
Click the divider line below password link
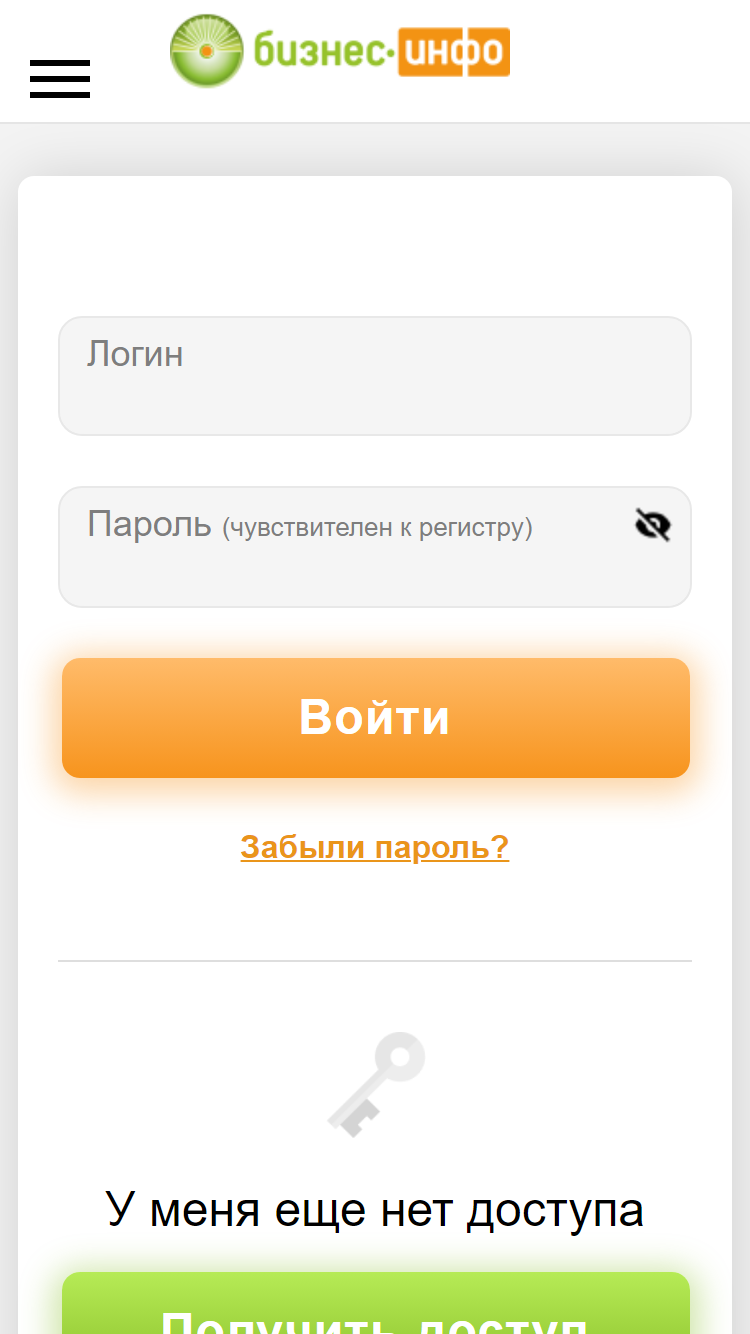375,961
